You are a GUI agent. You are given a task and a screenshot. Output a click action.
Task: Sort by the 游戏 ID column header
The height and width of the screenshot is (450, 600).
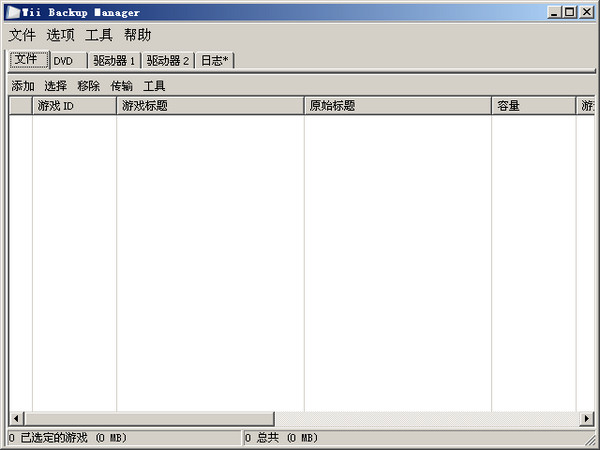pyautogui.click(x=74, y=105)
